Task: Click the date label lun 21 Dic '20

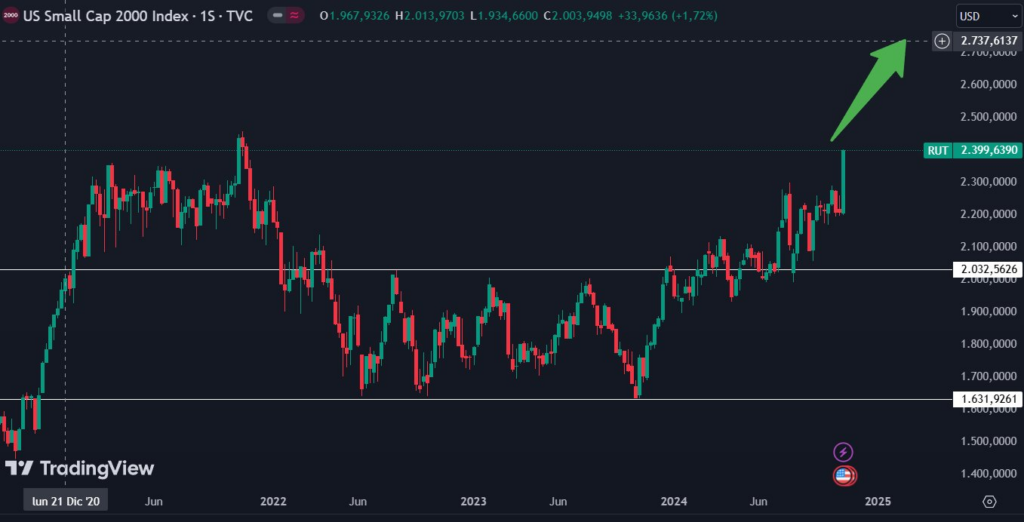Action: pyautogui.click(x=65, y=501)
